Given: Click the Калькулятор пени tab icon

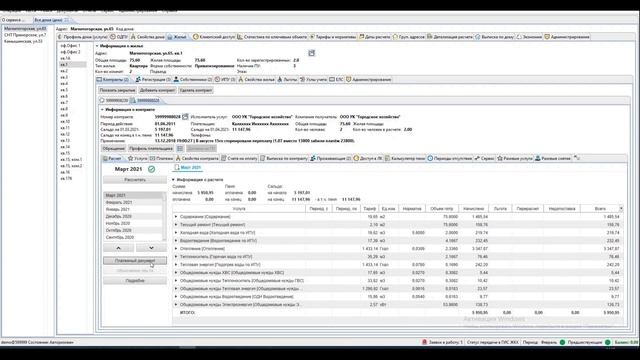Looking at the screenshot, I should click(387, 158).
